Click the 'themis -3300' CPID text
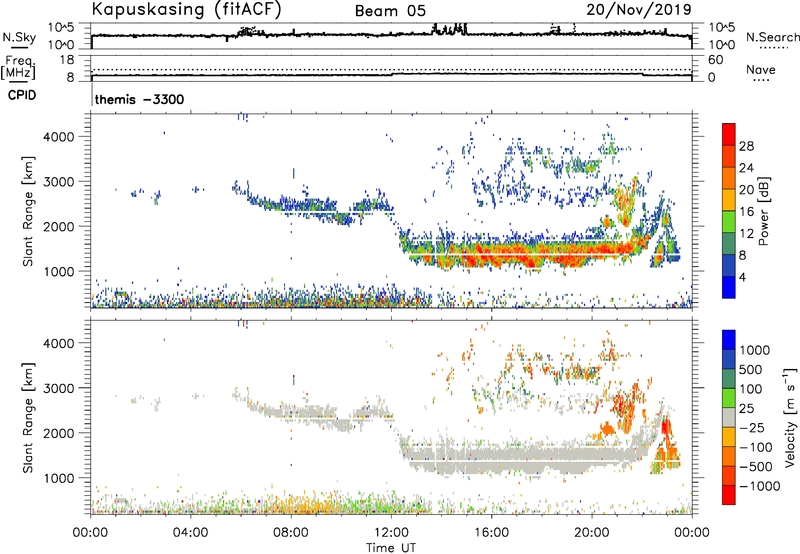This screenshot has width=800, height=554. click(139, 99)
